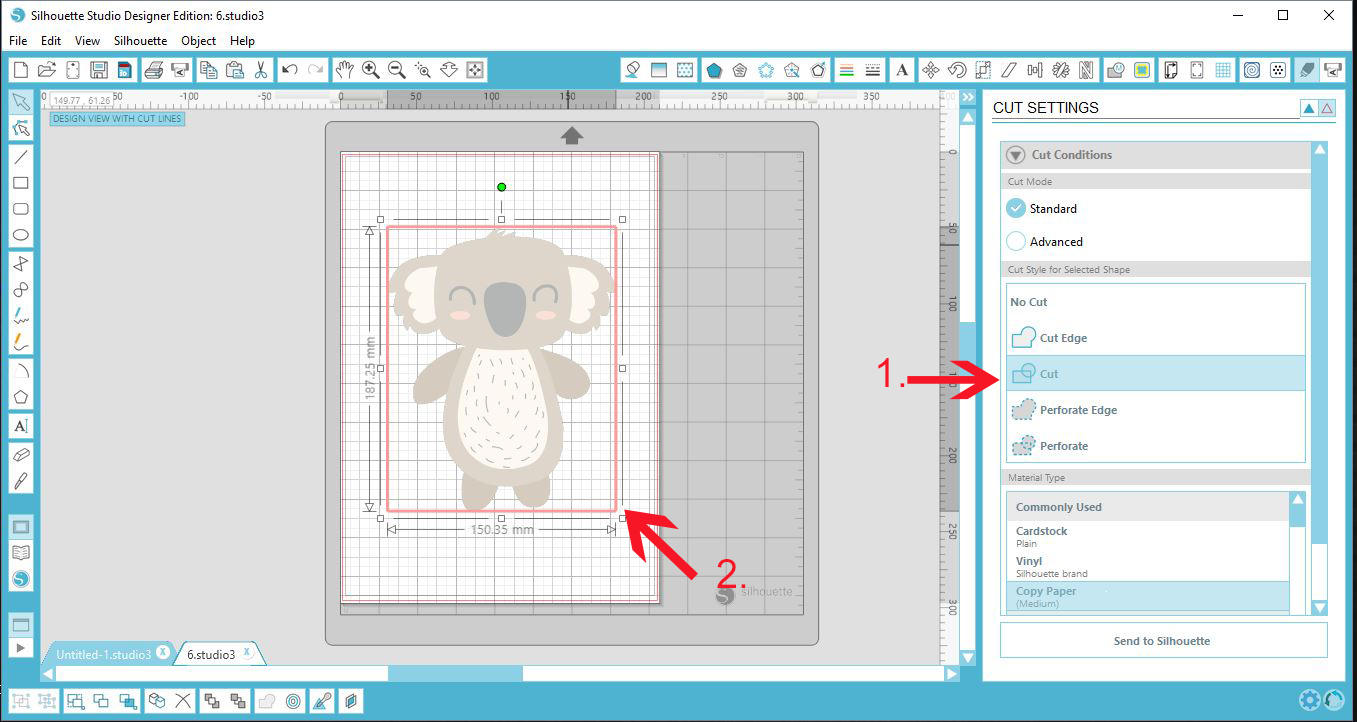Open the Text Style panel
This screenshot has width=1357, height=722.
902,70
